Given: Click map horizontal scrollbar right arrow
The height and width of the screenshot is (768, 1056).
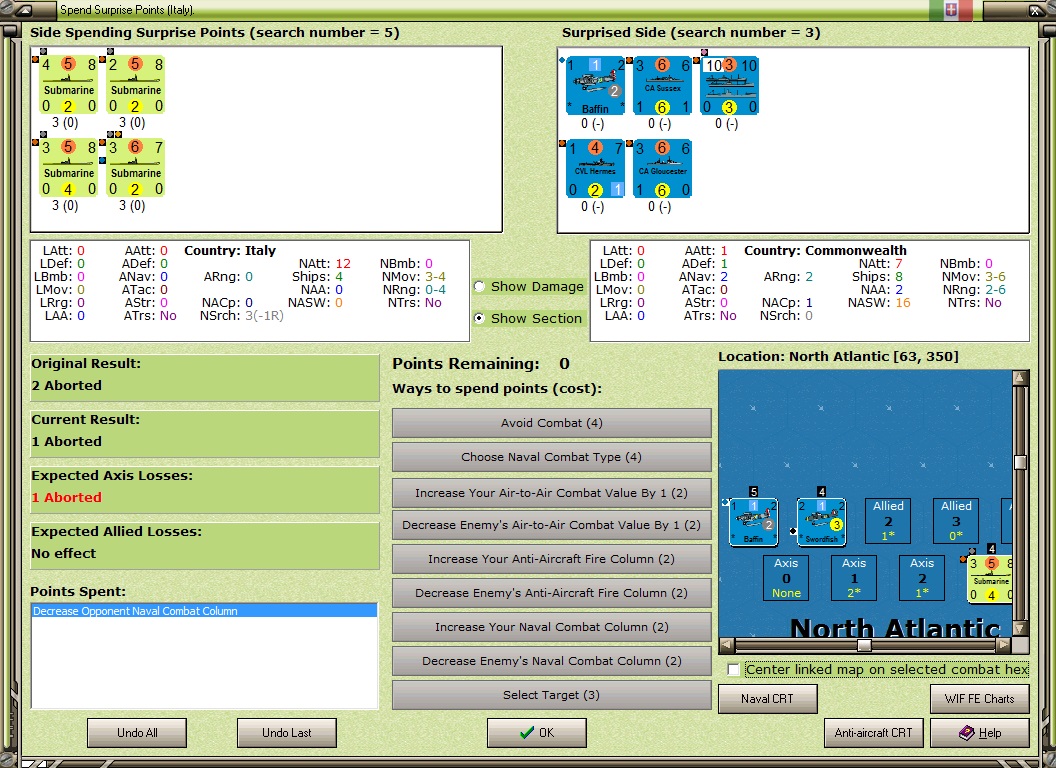Looking at the screenshot, I should pyautogui.click(x=1003, y=645).
